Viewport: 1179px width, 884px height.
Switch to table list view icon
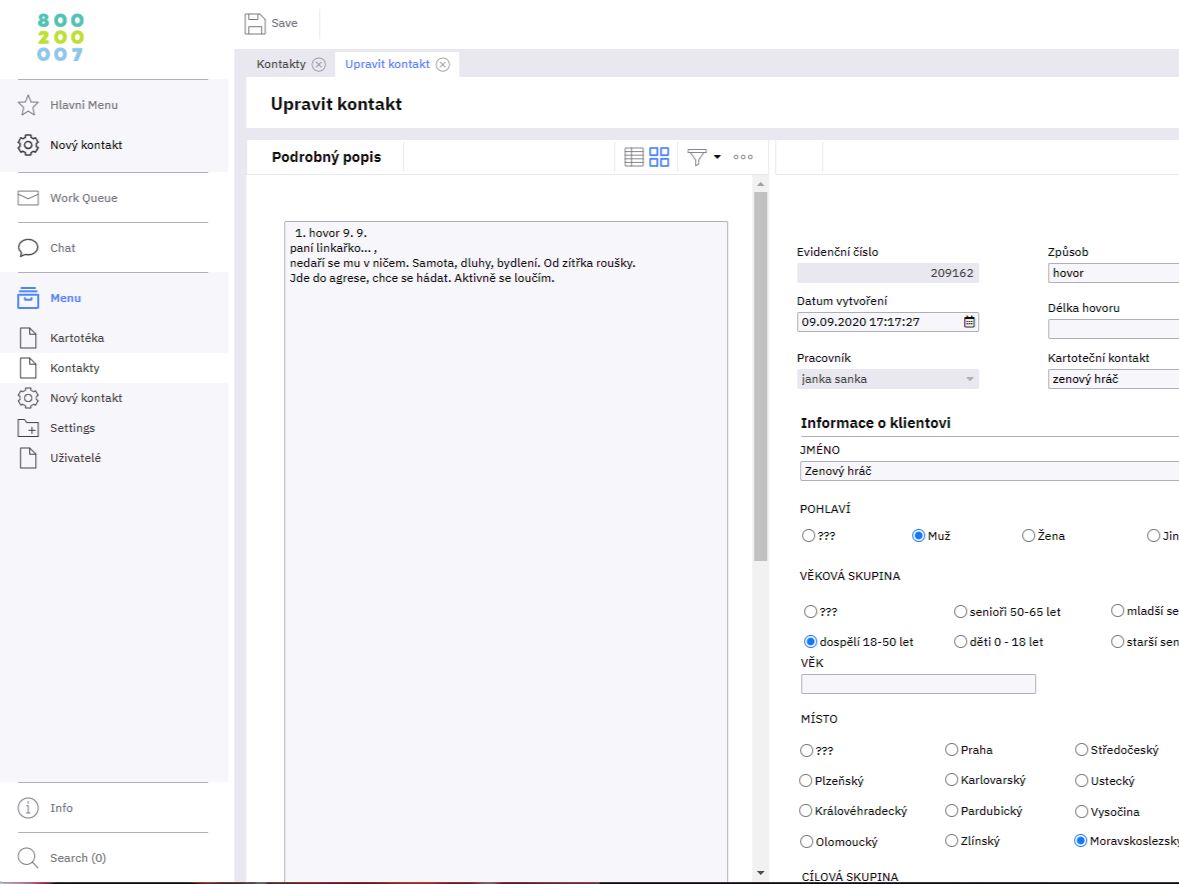[634, 157]
